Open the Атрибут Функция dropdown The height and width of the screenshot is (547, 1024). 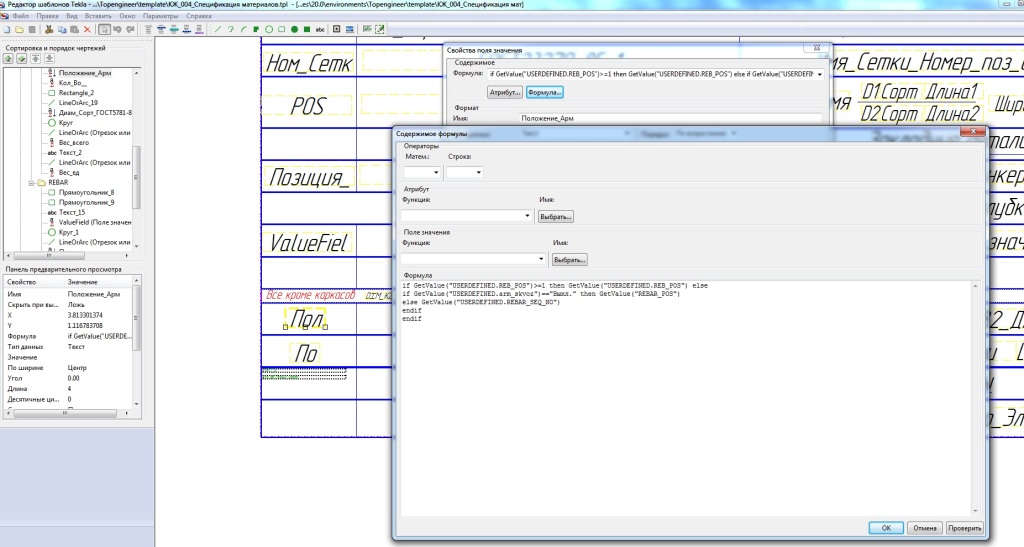[466, 216]
